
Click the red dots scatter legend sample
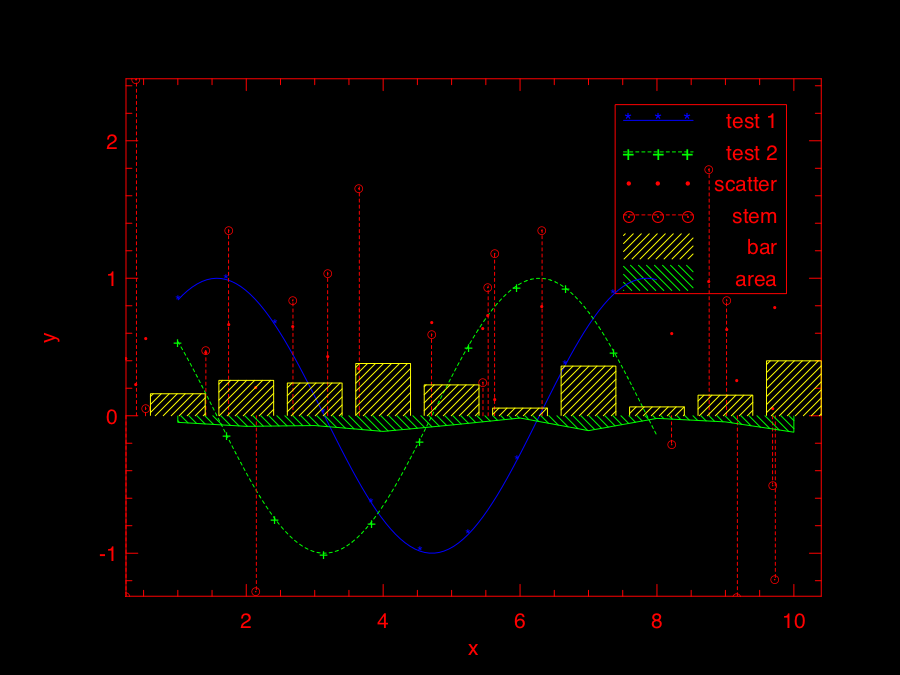657,185
